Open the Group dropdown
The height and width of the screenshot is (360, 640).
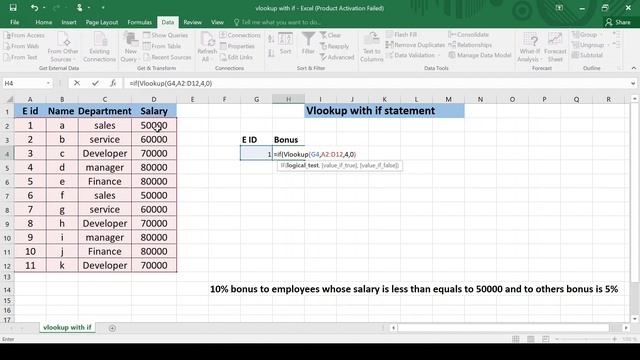(x=587, y=35)
